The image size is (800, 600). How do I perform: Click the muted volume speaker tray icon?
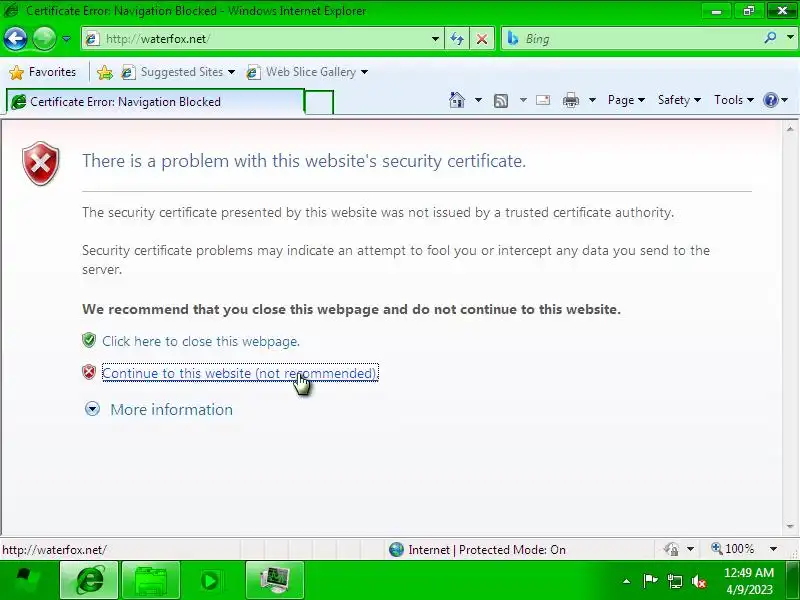[698, 581]
